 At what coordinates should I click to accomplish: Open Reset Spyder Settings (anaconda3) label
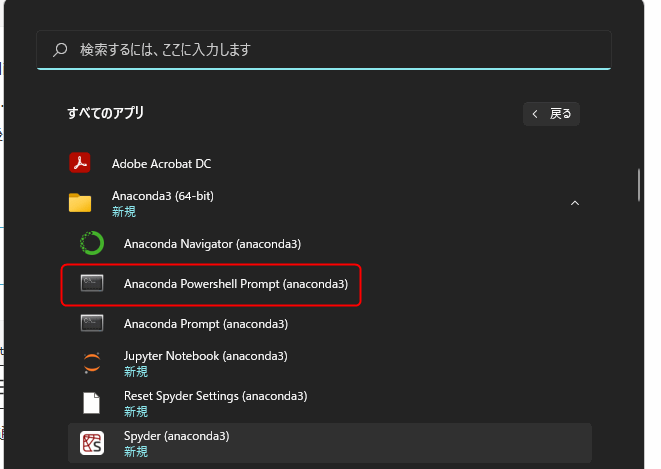coord(215,396)
